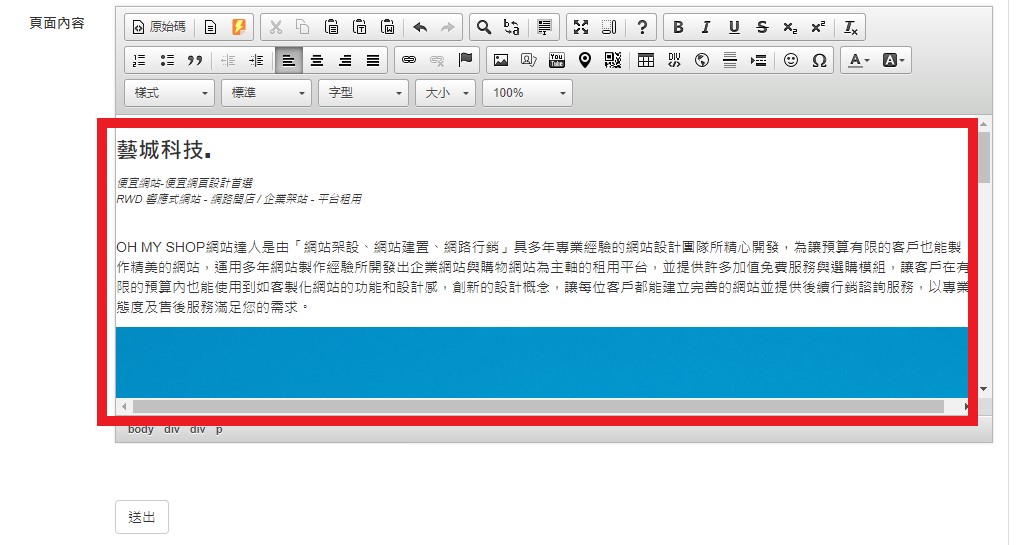Click the remove formatting icon

851,27
